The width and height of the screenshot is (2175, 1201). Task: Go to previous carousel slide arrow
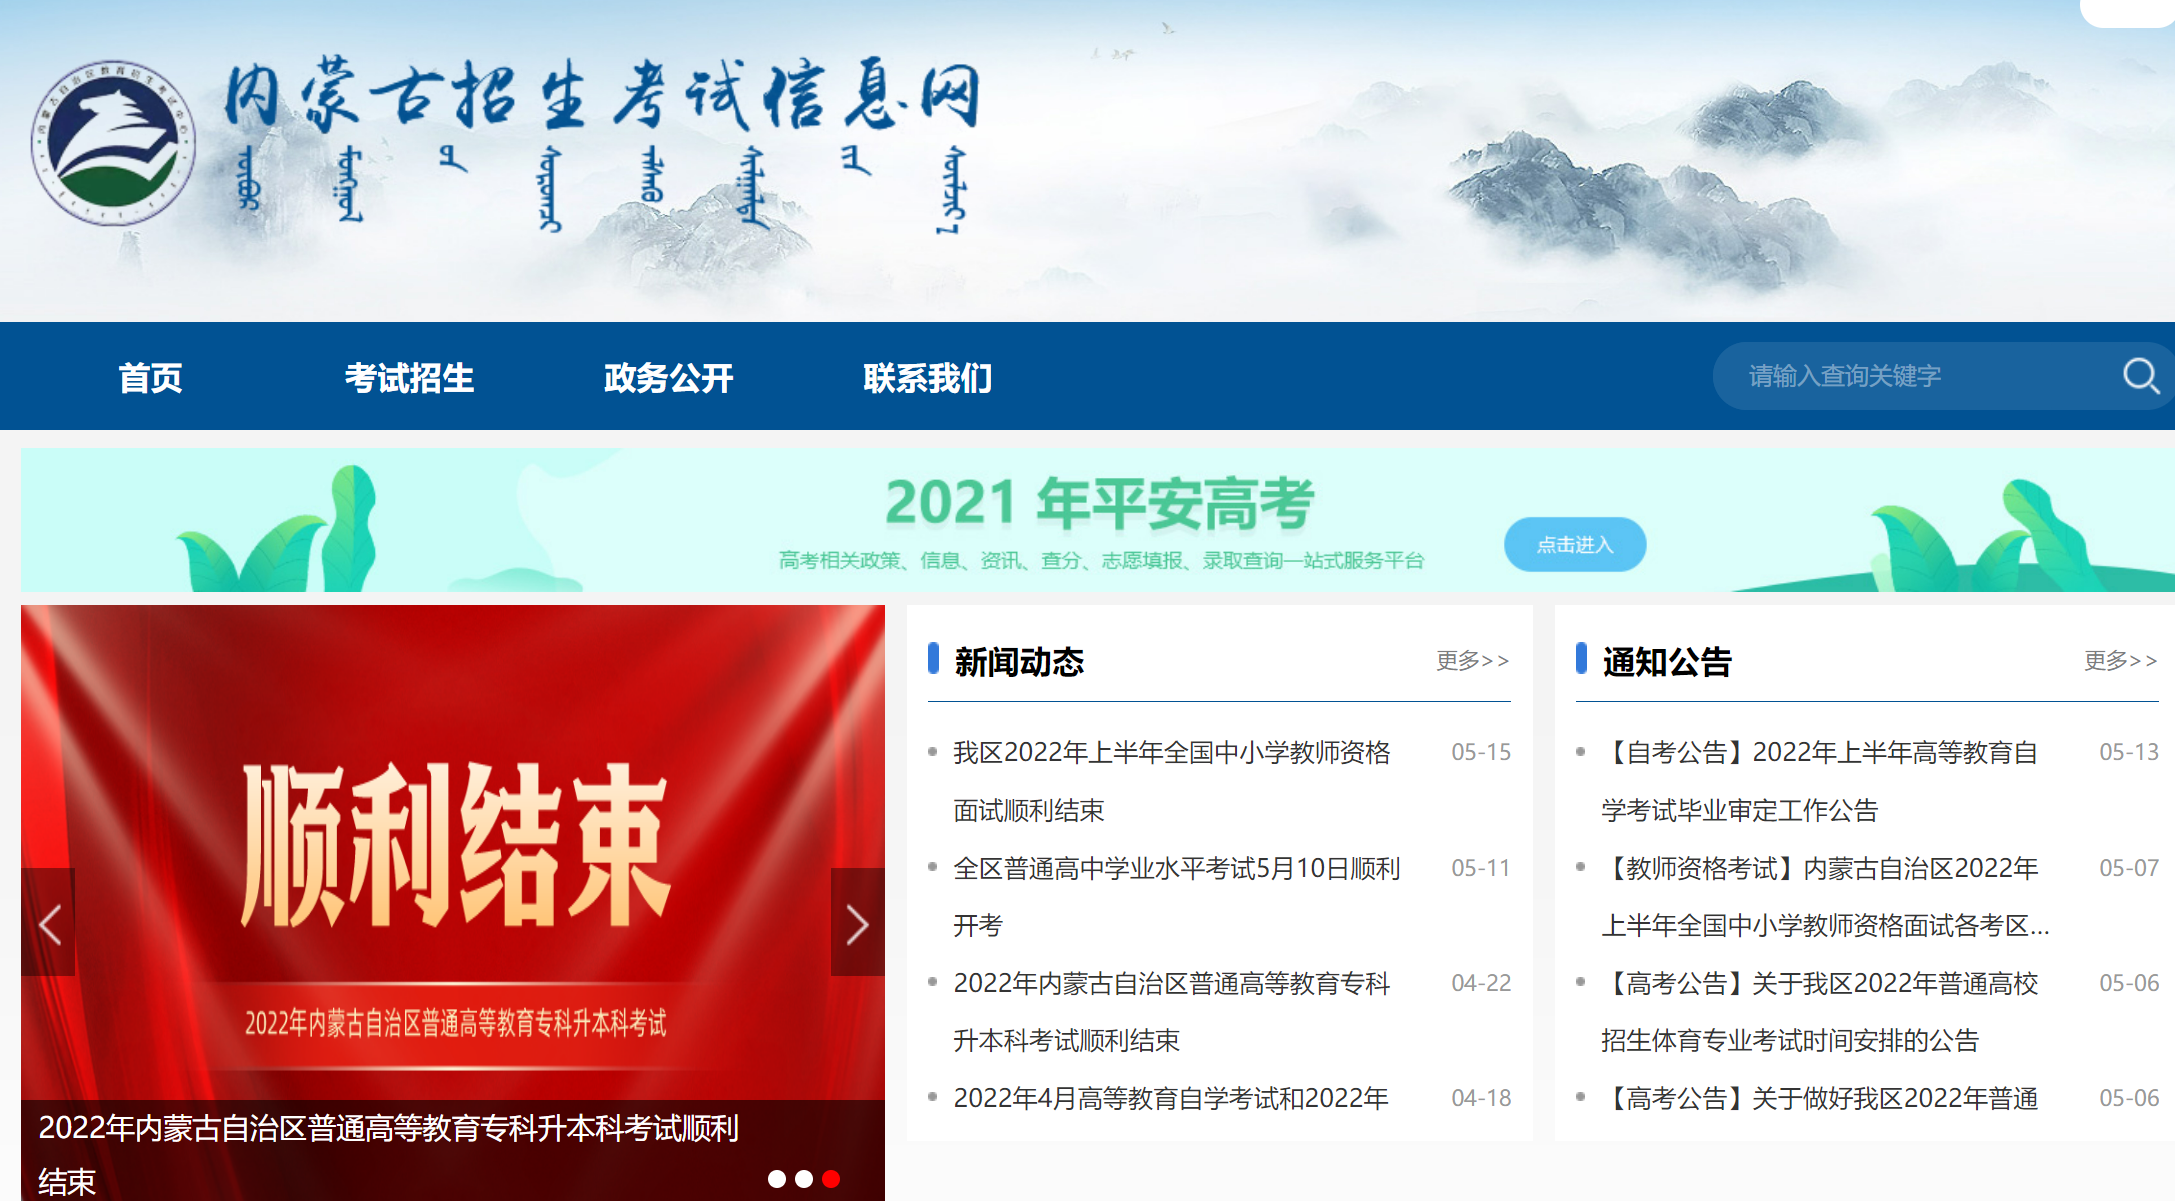(49, 923)
